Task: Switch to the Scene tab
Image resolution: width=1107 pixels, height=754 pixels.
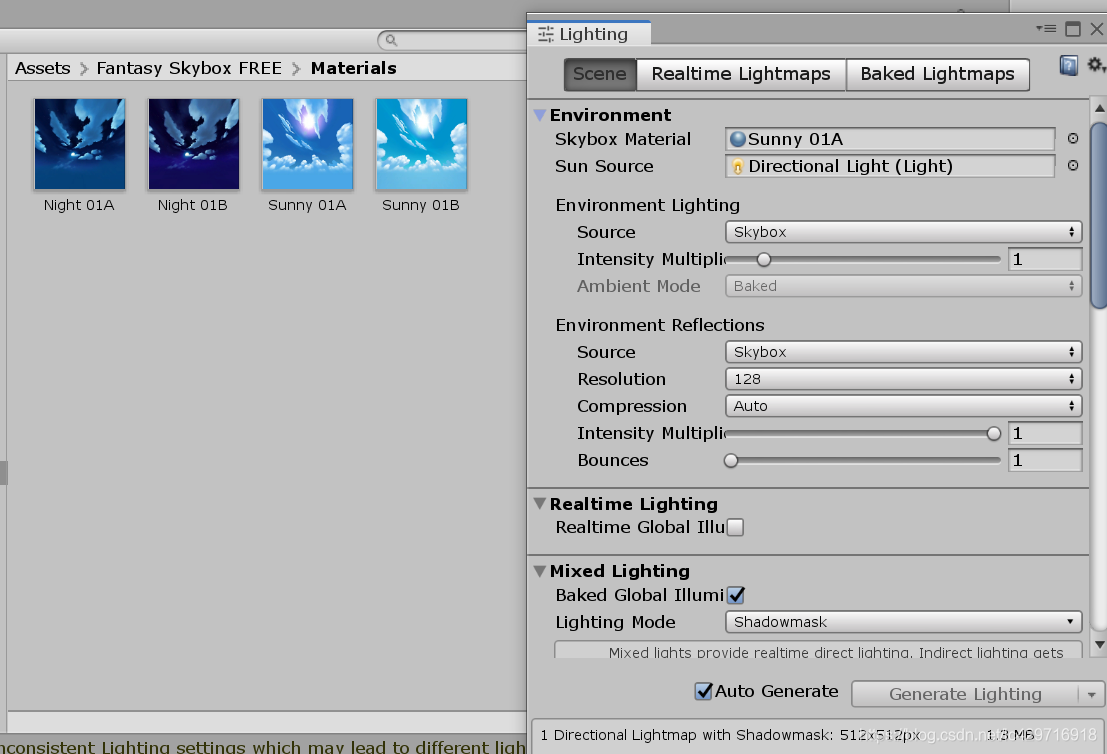Action: (x=599, y=74)
